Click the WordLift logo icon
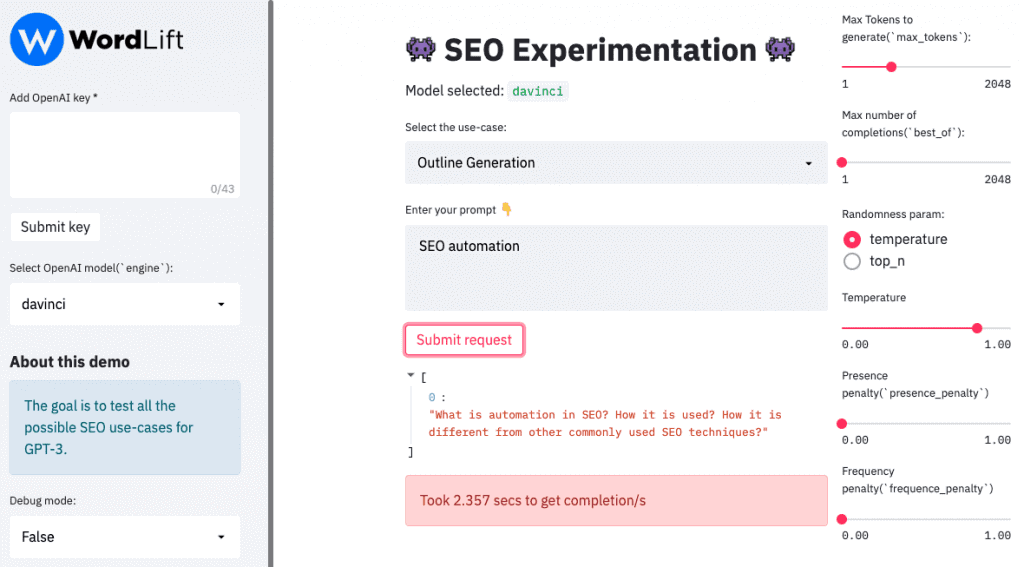 click(37, 39)
